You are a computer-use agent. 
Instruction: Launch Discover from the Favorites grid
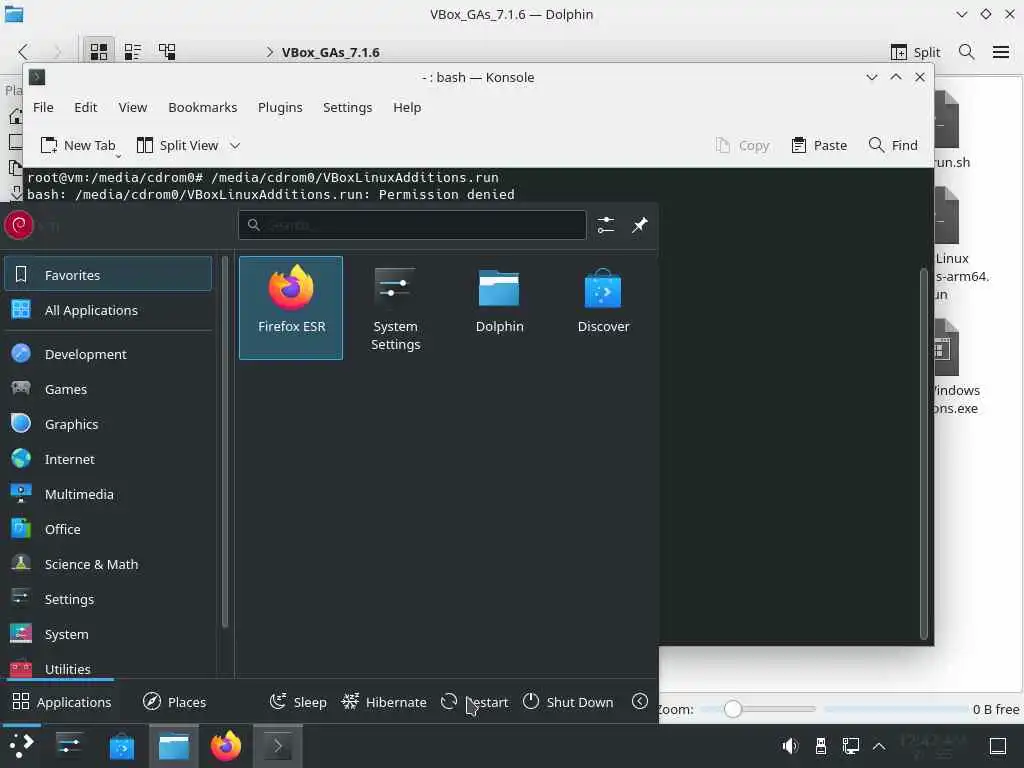coord(603,307)
